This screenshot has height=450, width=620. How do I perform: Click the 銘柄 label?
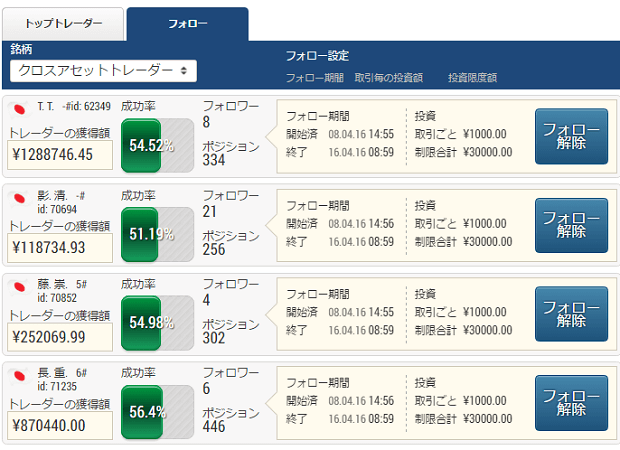21,49
